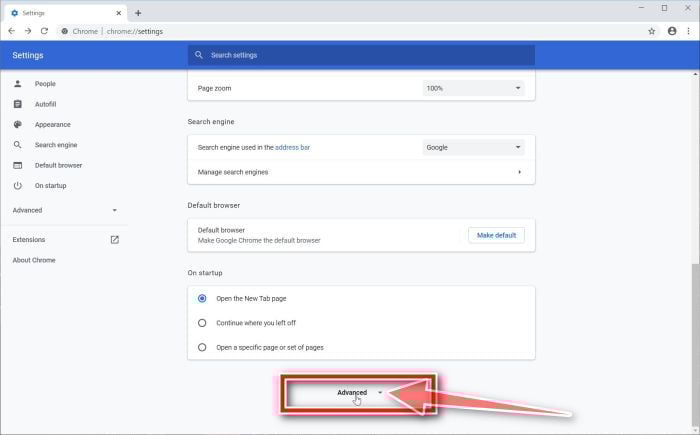Viewport: 700px width, 435px height.
Task: Click the forward navigation arrow
Action: coord(28,31)
